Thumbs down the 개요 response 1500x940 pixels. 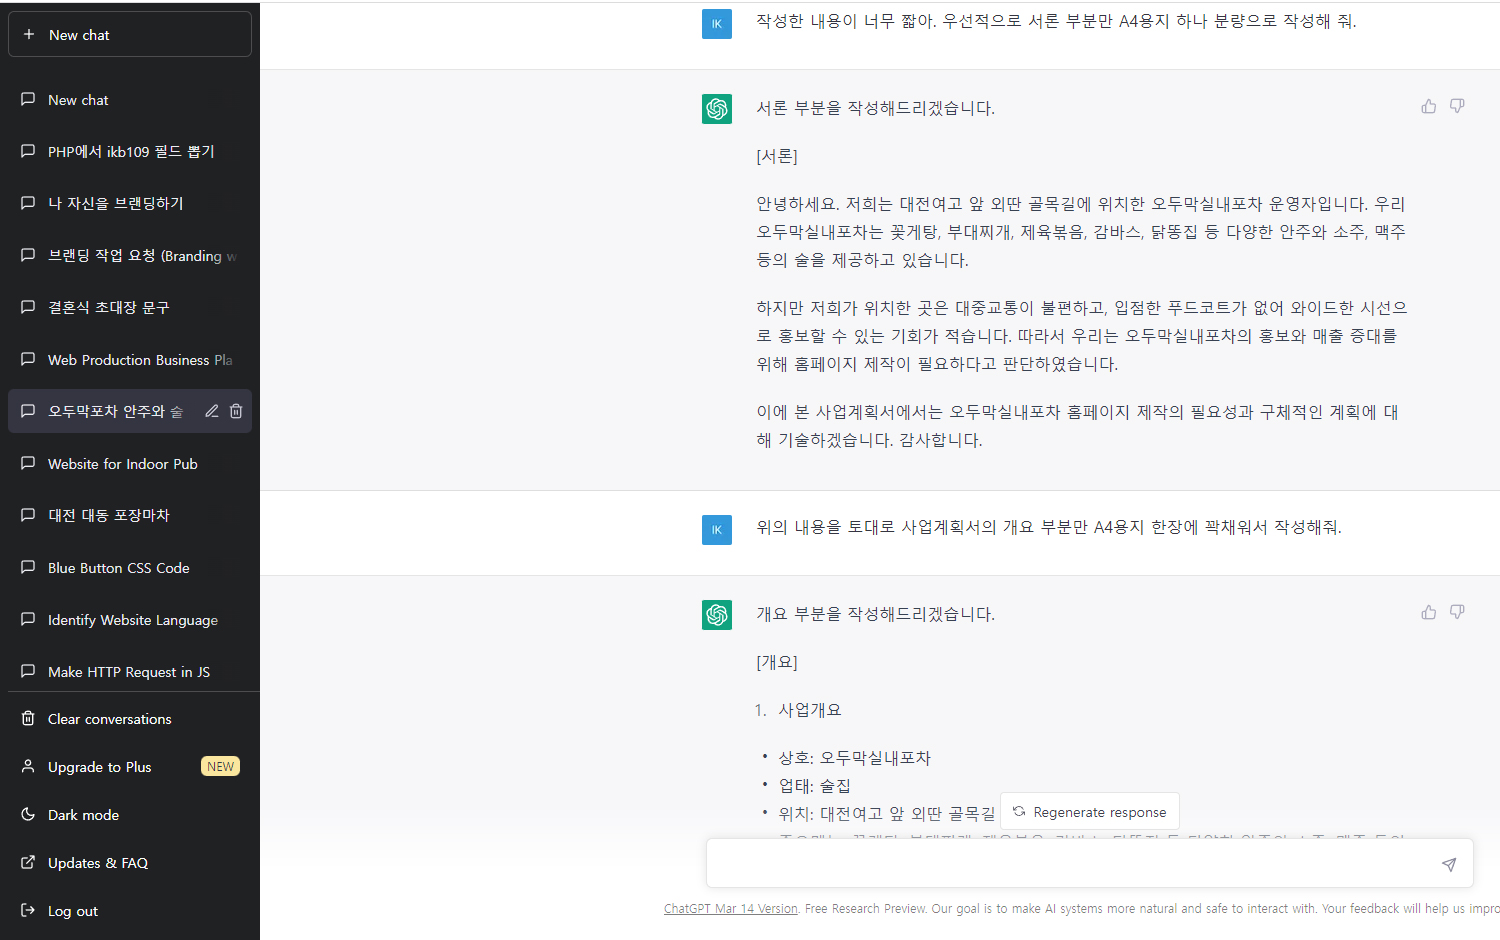click(1457, 612)
